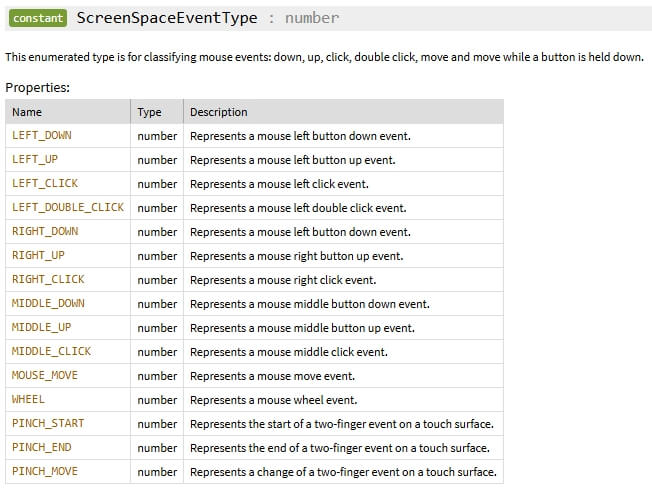Click the green 'constant' badge
652x492 pixels.
(38, 18)
